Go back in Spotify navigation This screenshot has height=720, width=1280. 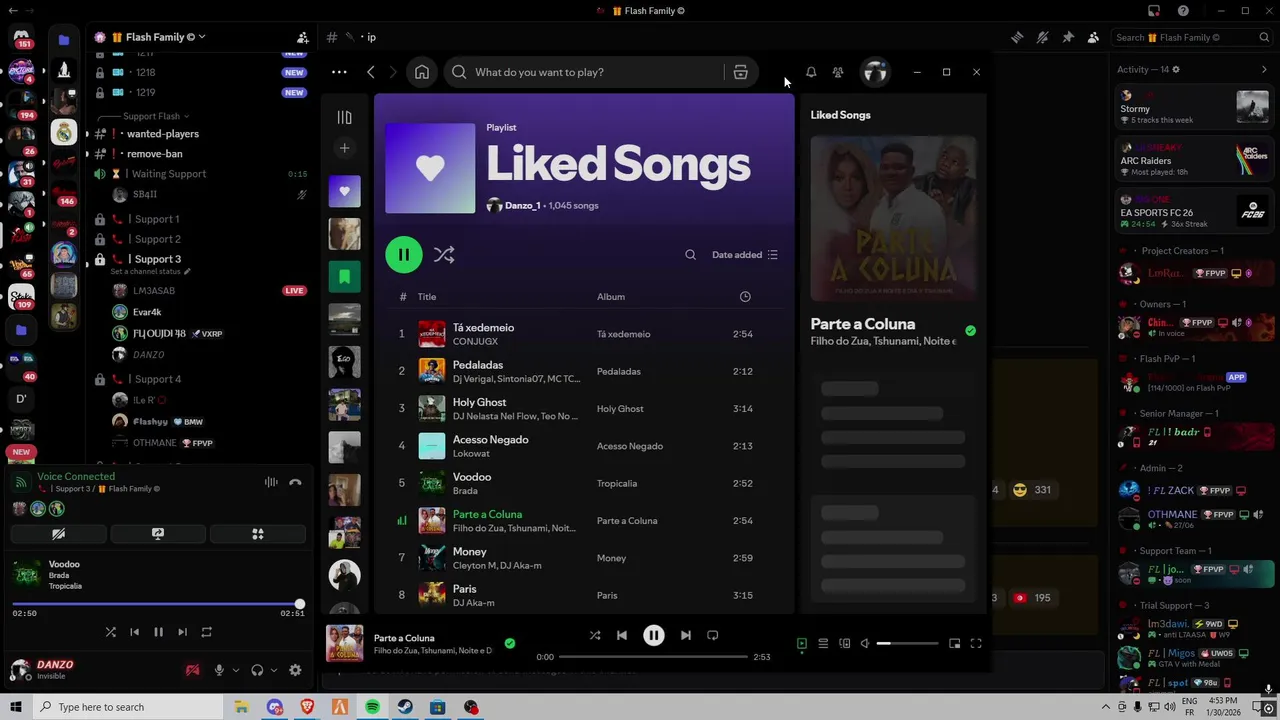point(371,72)
